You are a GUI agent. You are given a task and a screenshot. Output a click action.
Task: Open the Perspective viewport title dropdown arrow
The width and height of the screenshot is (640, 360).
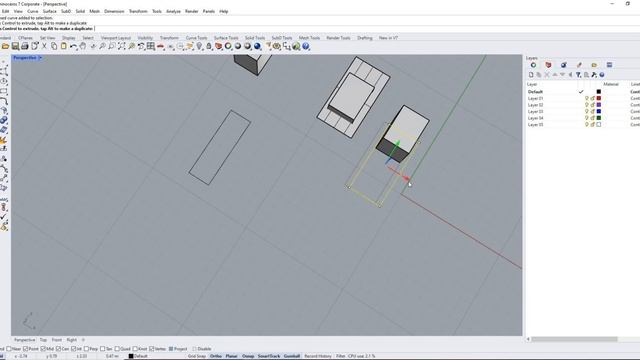[40, 58]
